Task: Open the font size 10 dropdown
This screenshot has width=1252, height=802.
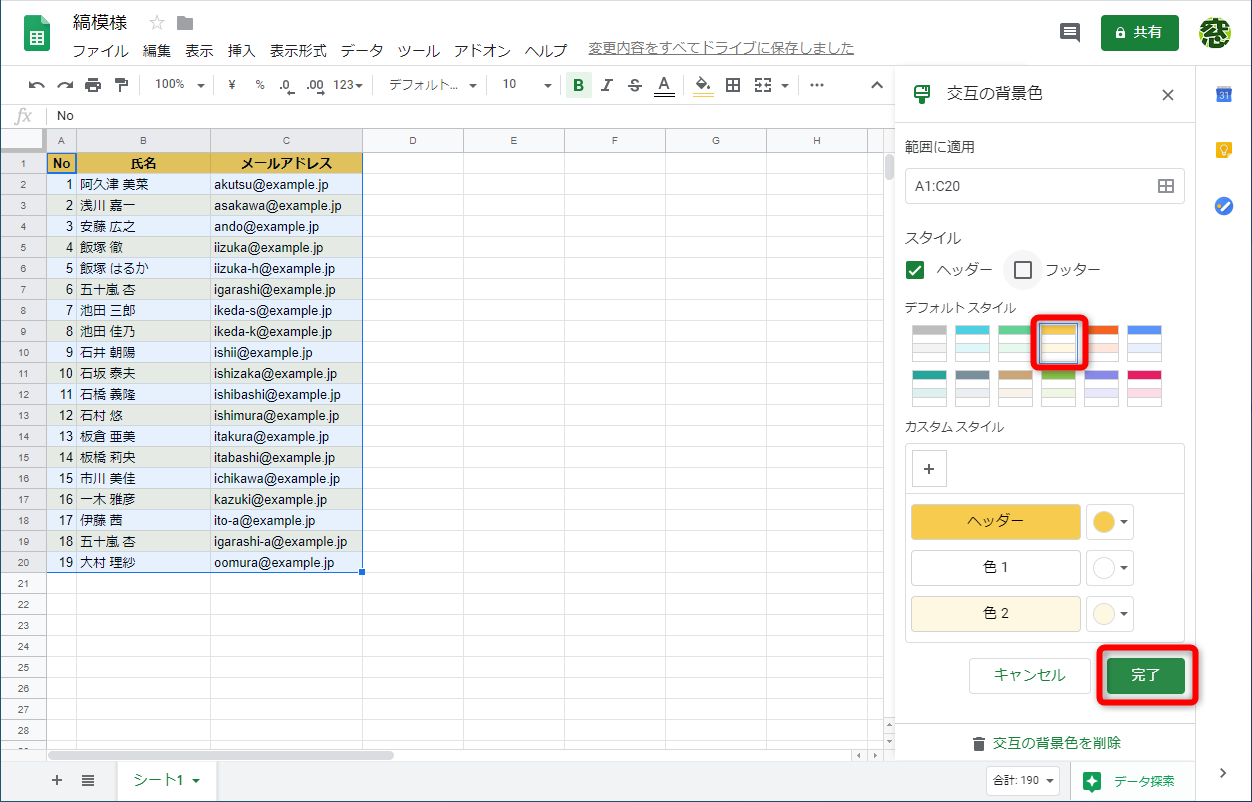Action: click(527, 85)
